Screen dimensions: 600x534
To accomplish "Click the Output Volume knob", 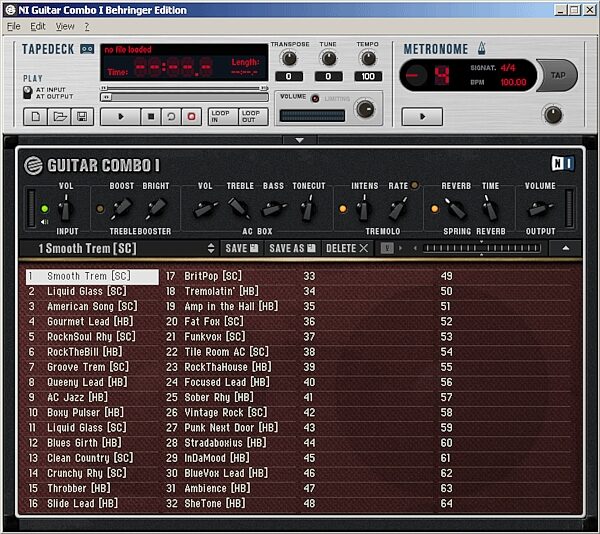I will 540,209.
